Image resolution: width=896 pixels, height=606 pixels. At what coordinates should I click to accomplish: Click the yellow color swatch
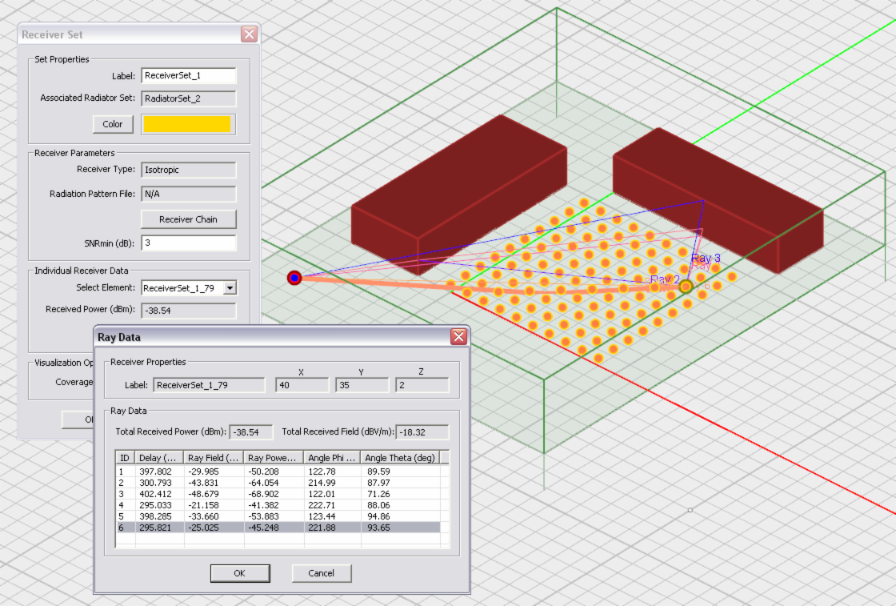188,124
